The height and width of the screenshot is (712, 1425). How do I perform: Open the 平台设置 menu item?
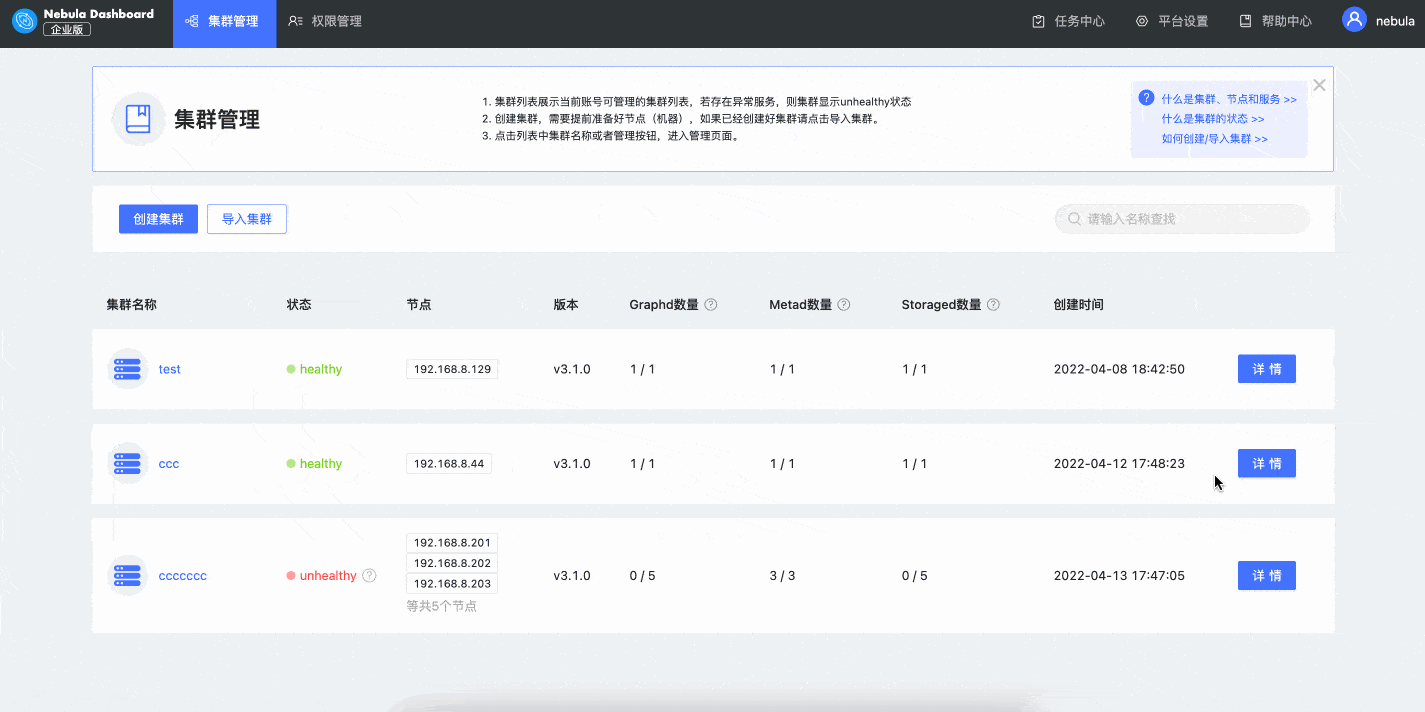coord(1172,21)
